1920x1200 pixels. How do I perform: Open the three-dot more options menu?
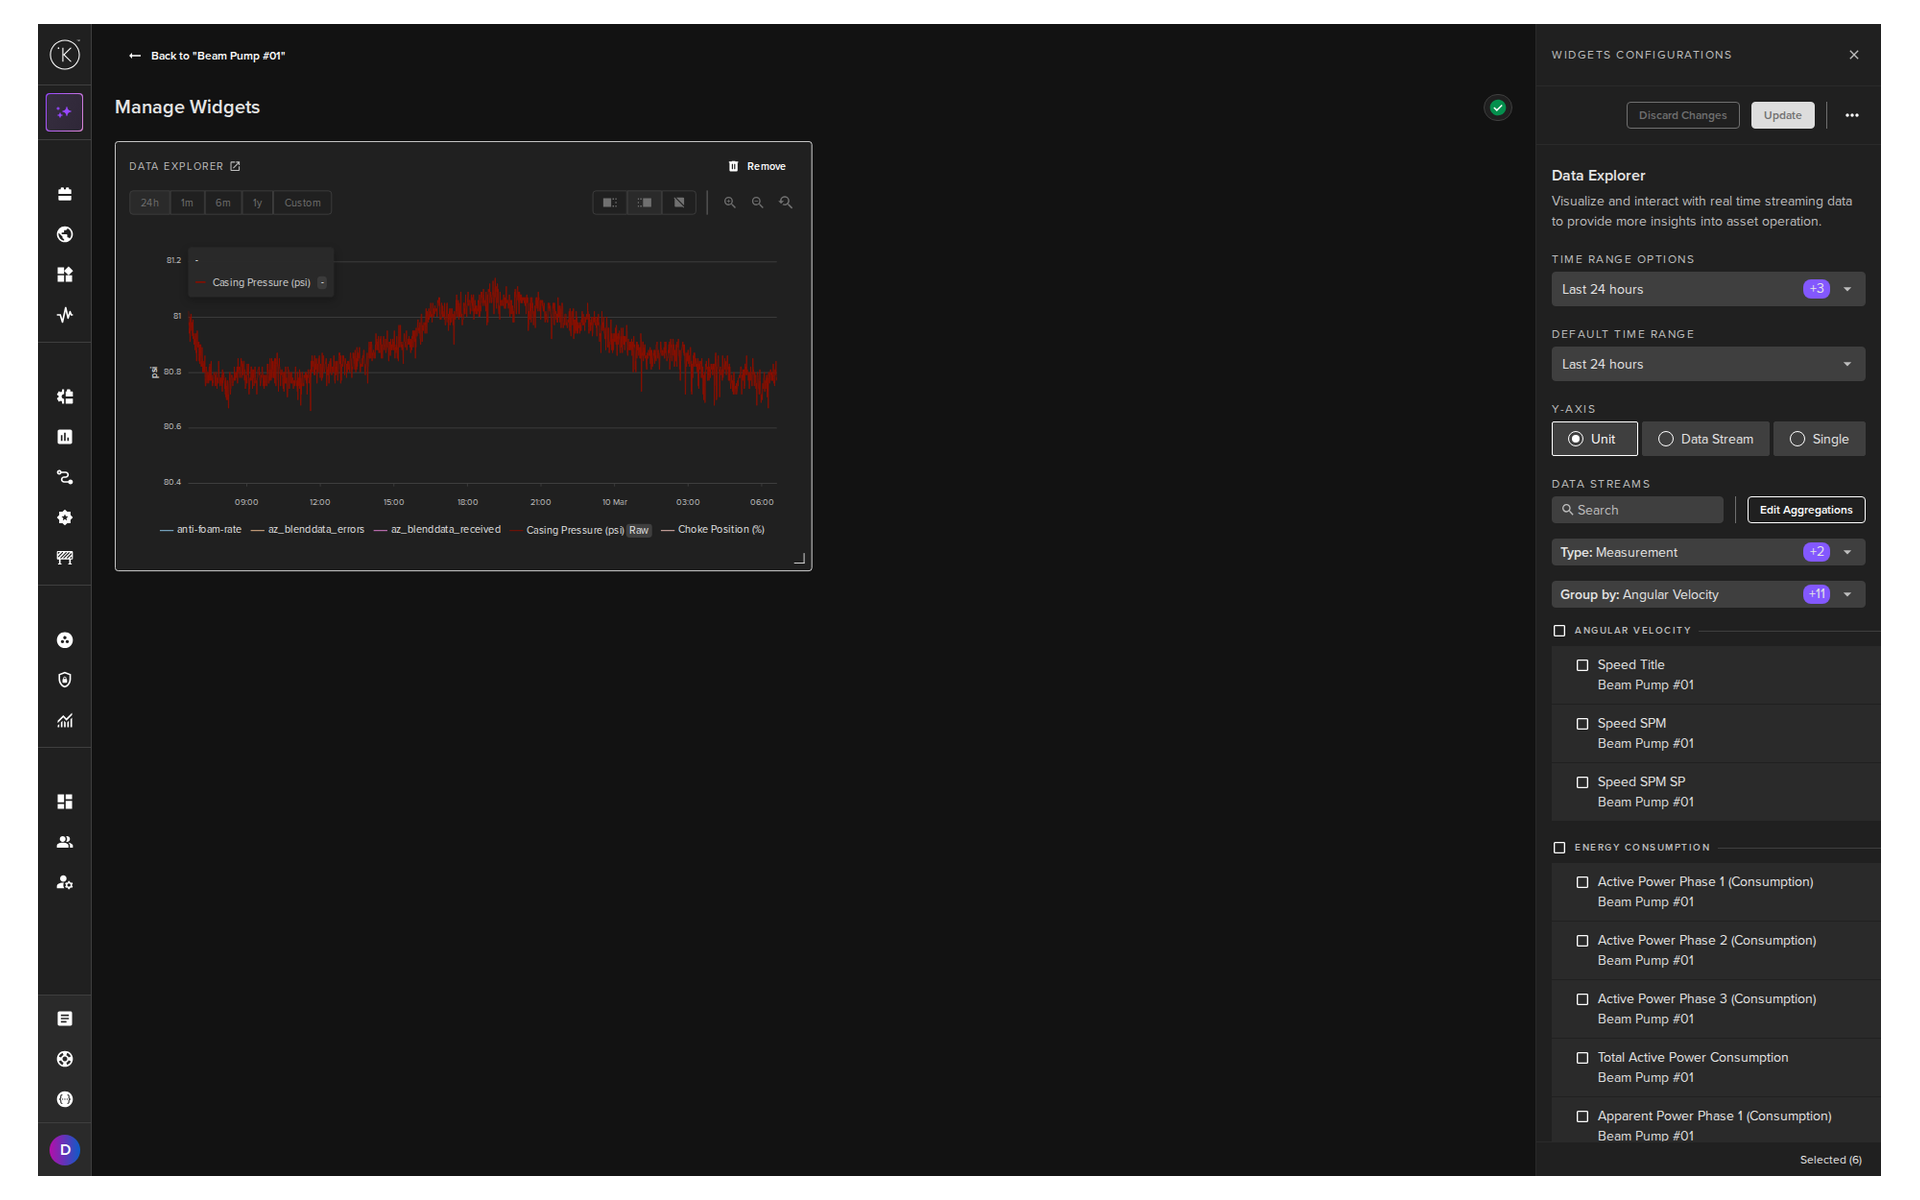point(1852,115)
